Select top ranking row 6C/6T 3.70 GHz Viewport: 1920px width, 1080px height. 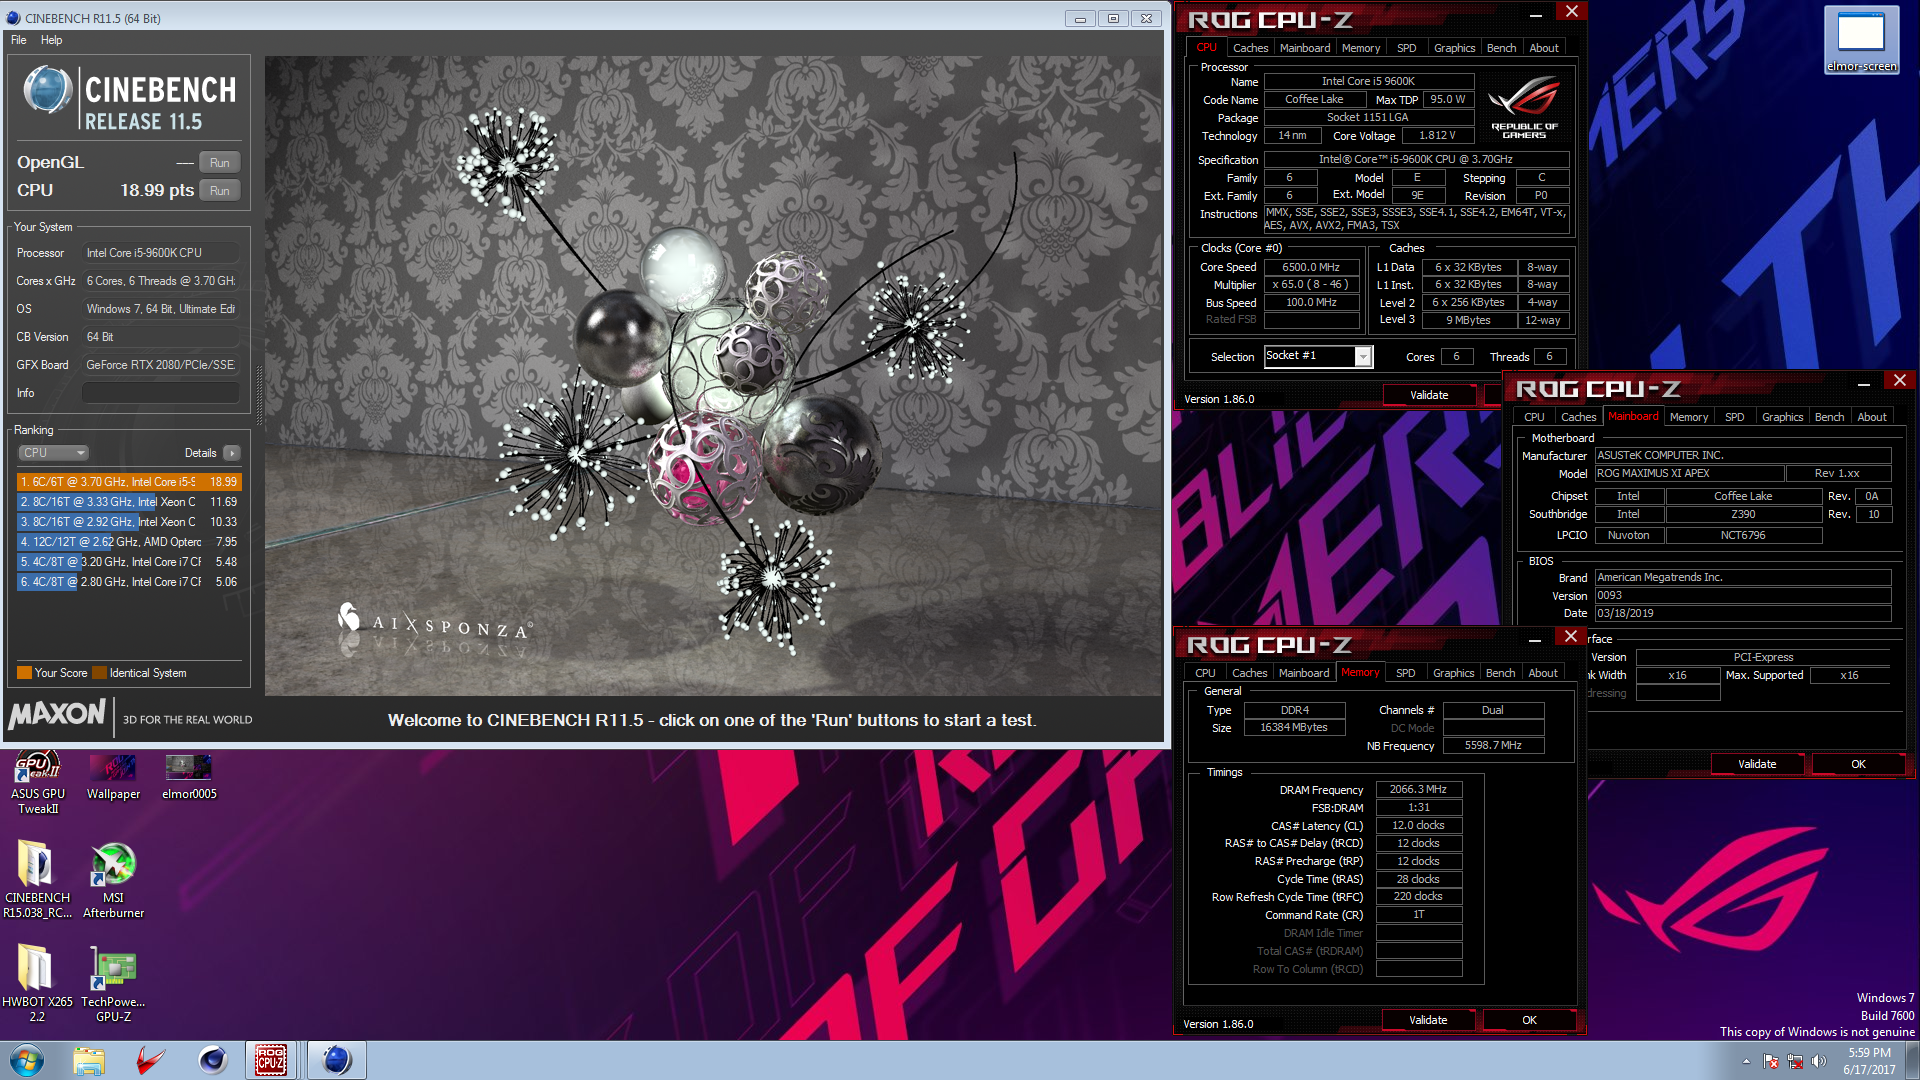pos(129,482)
